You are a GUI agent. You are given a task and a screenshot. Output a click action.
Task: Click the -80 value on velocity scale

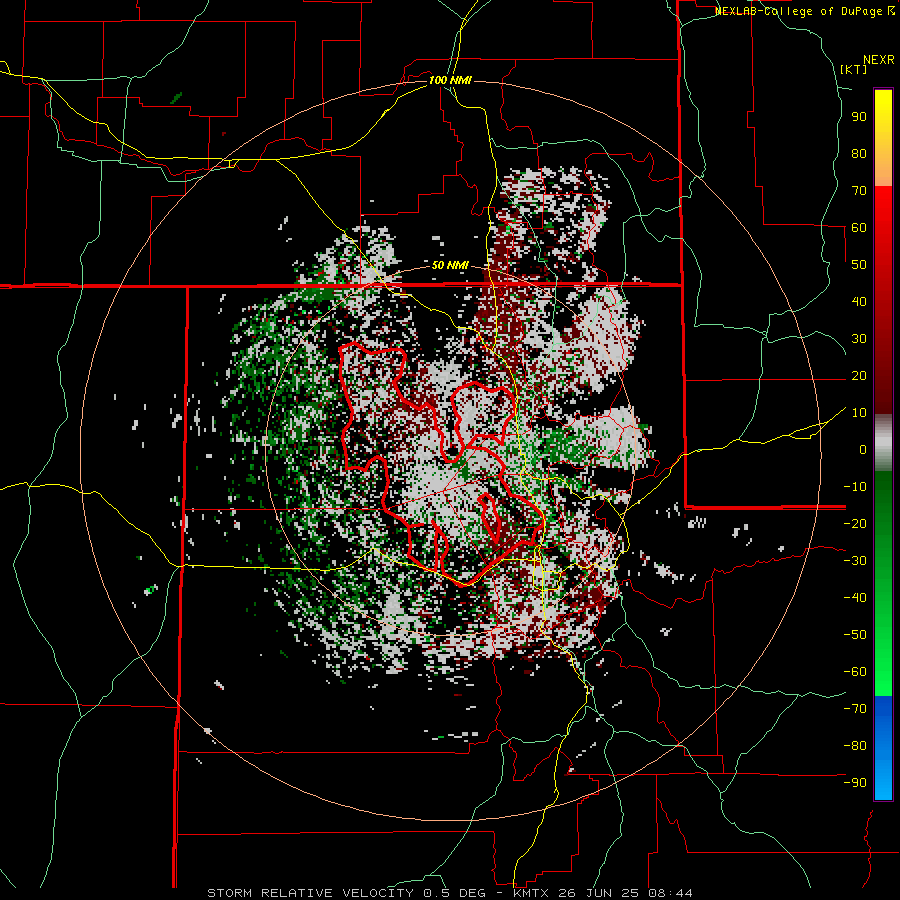(855, 746)
